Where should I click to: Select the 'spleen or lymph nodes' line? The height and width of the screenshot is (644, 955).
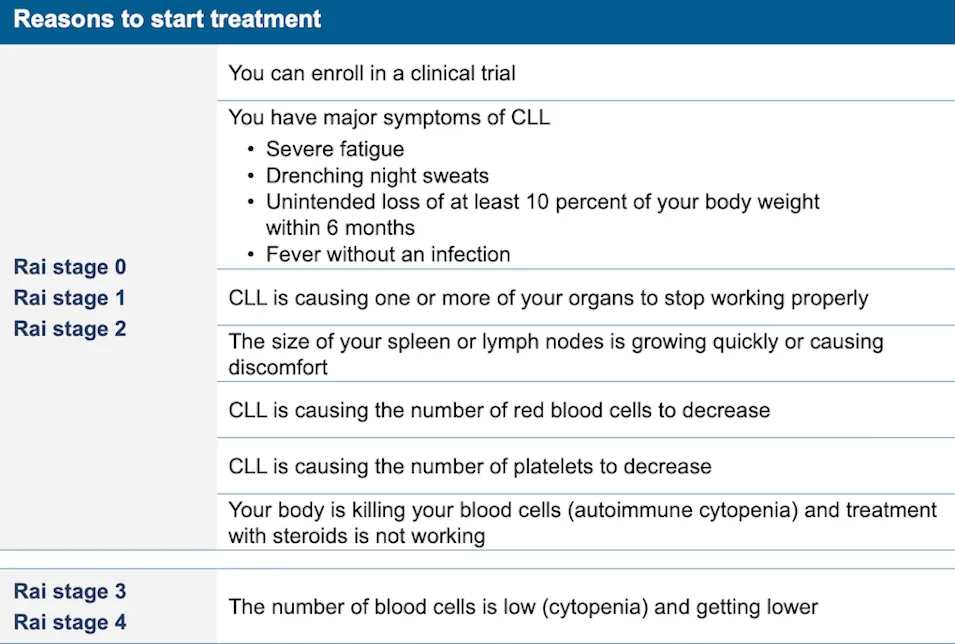coord(555,342)
